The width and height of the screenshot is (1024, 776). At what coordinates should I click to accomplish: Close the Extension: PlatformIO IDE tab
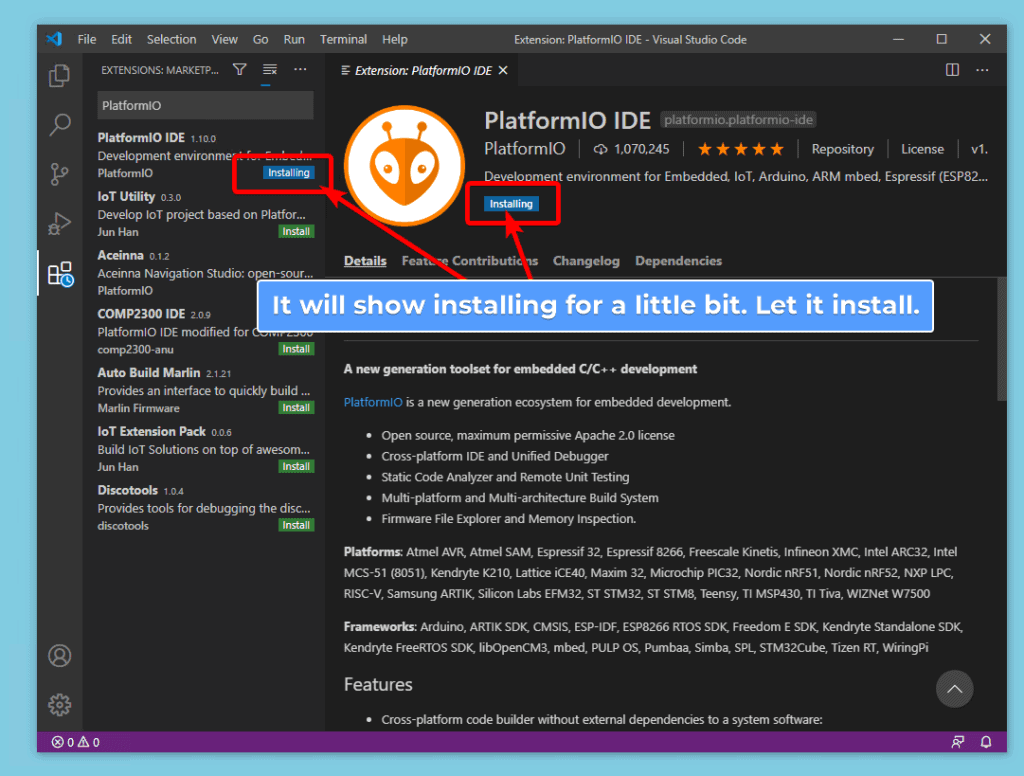pos(503,71)
